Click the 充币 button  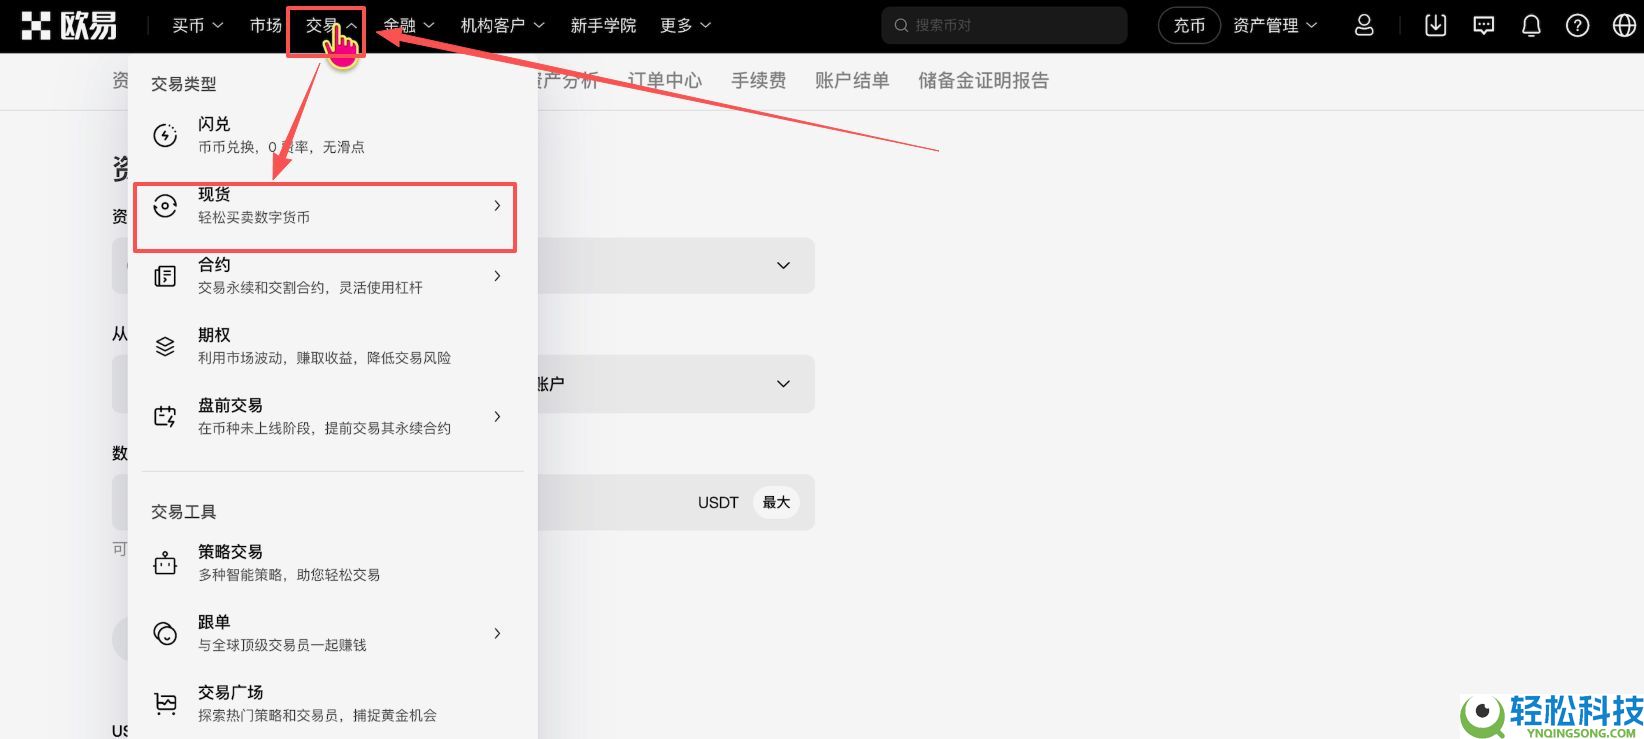(x=1189, y=25)
